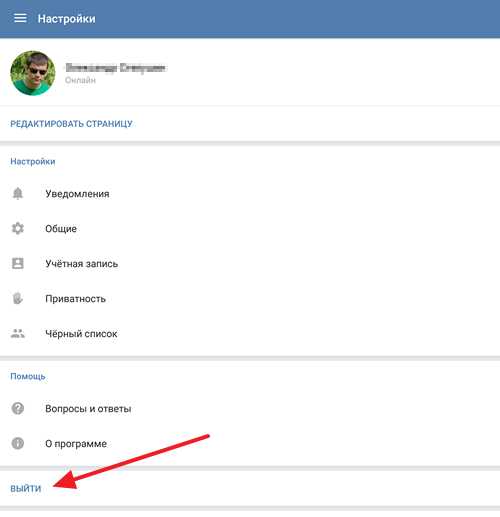The image size is (500, 517).
Task: Click the hand icon beside Приватность
Action: (x=18, y=298)
